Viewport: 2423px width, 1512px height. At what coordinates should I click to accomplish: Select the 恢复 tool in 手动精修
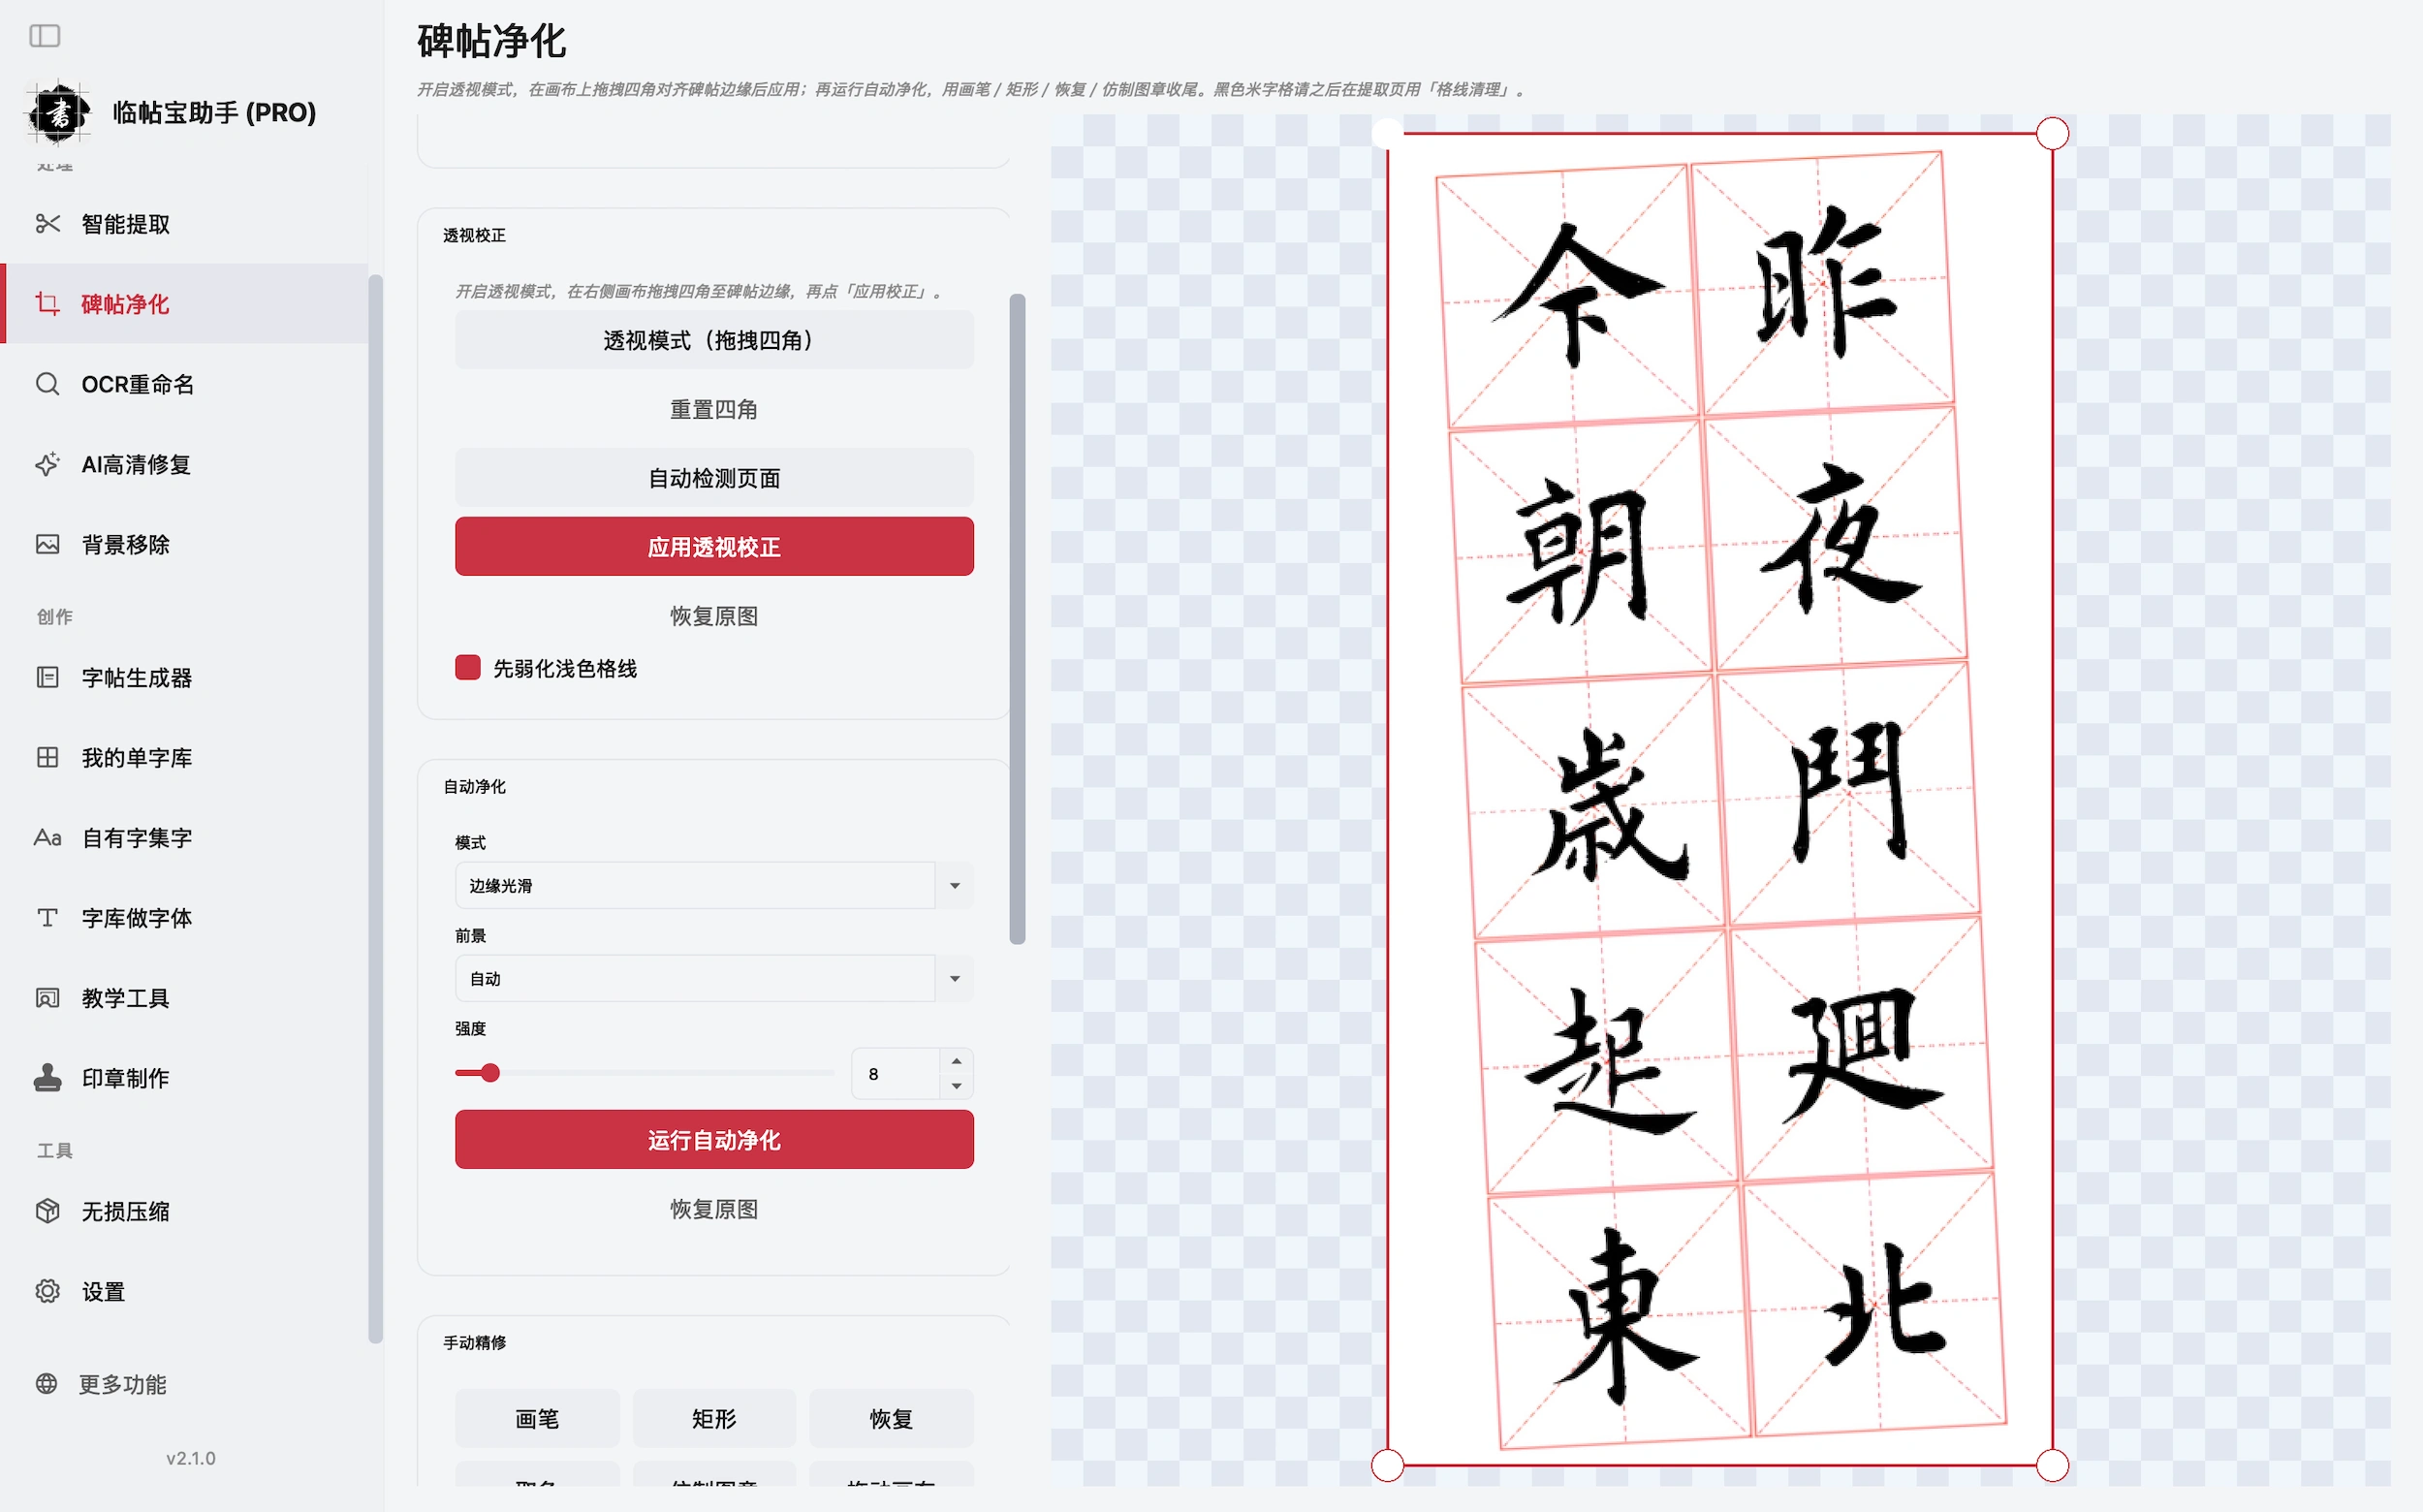click(x=891, y=1418)
